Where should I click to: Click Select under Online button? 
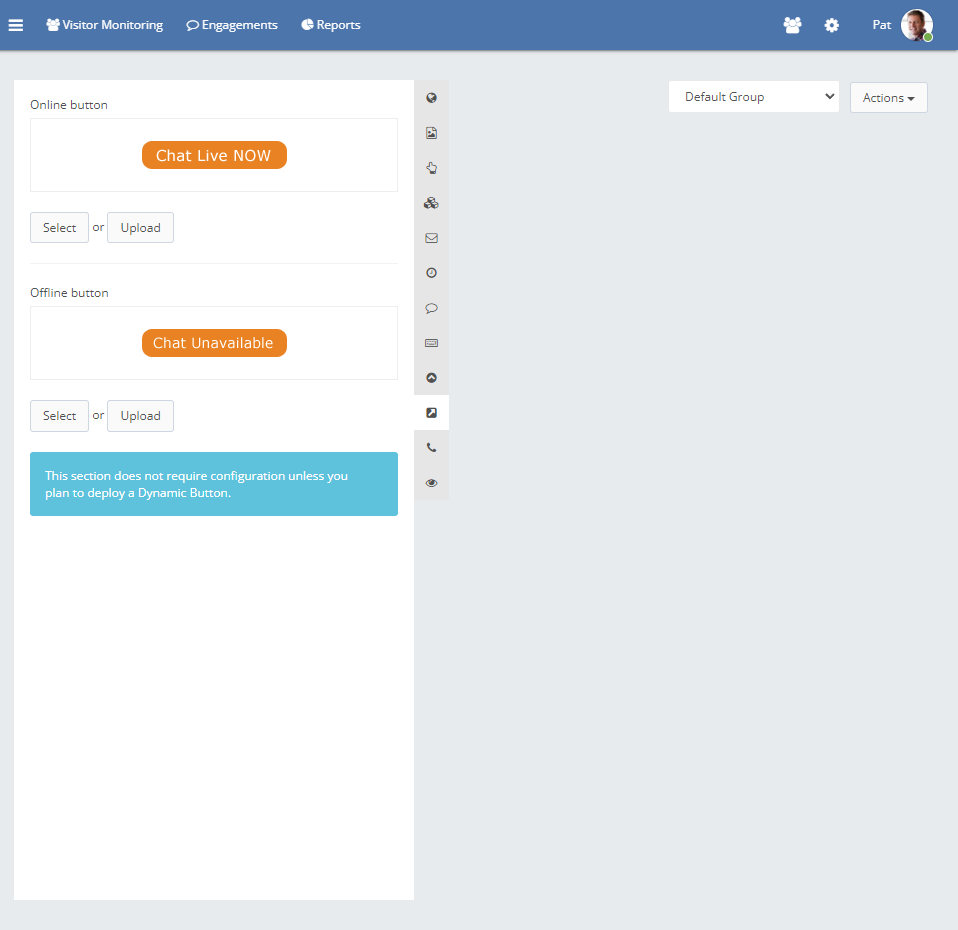tap(59, 228)
